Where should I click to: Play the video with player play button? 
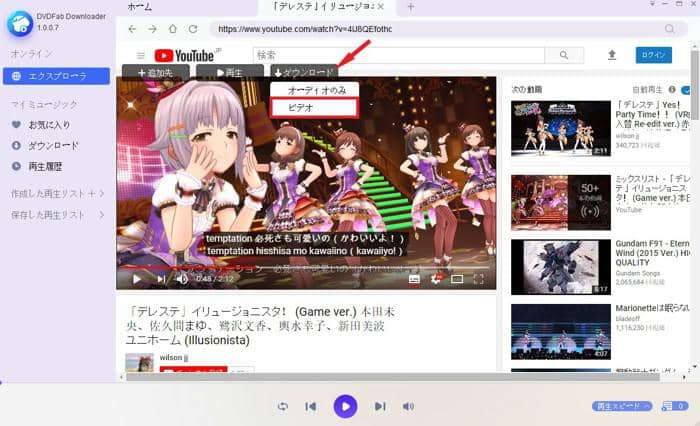click(137, 279)
